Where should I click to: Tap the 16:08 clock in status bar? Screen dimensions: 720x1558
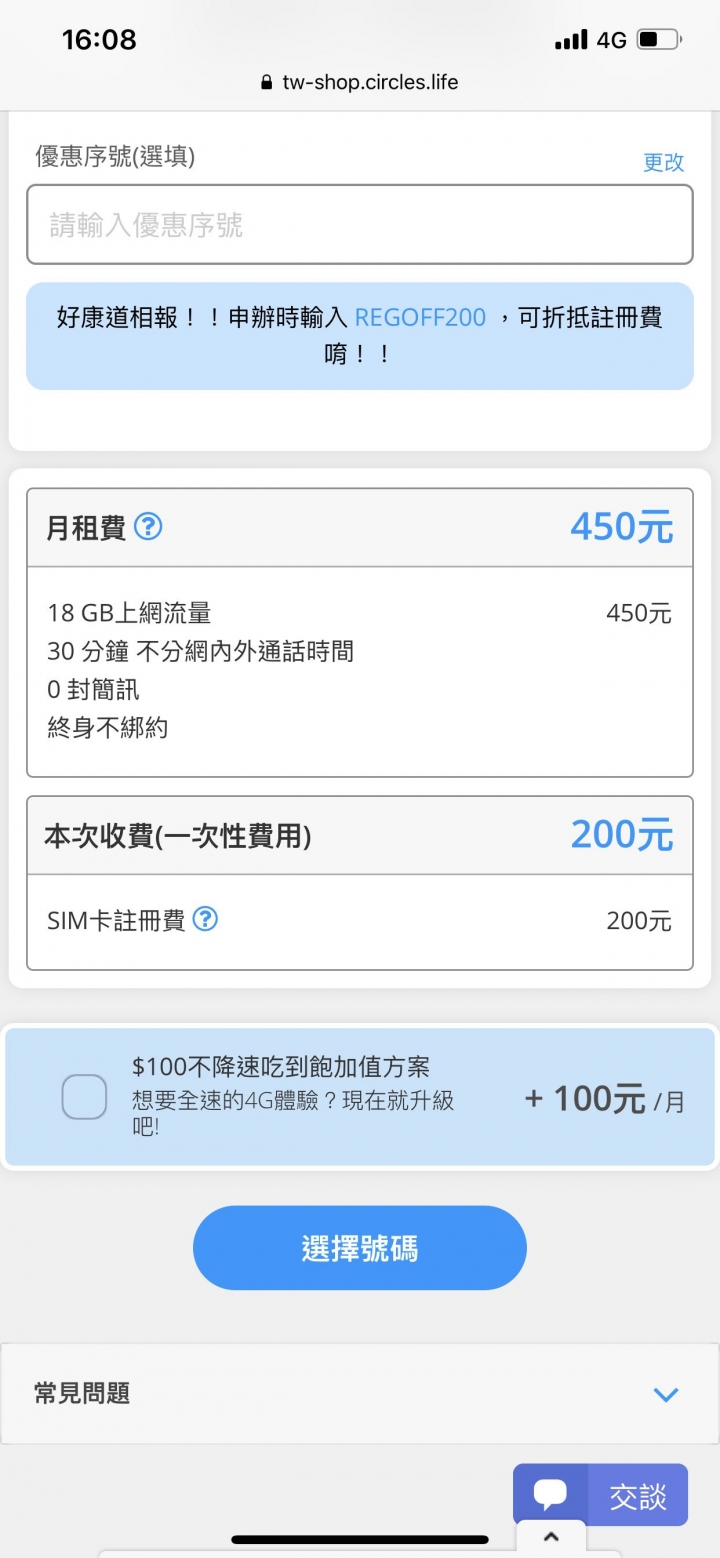tap(99, 40)
